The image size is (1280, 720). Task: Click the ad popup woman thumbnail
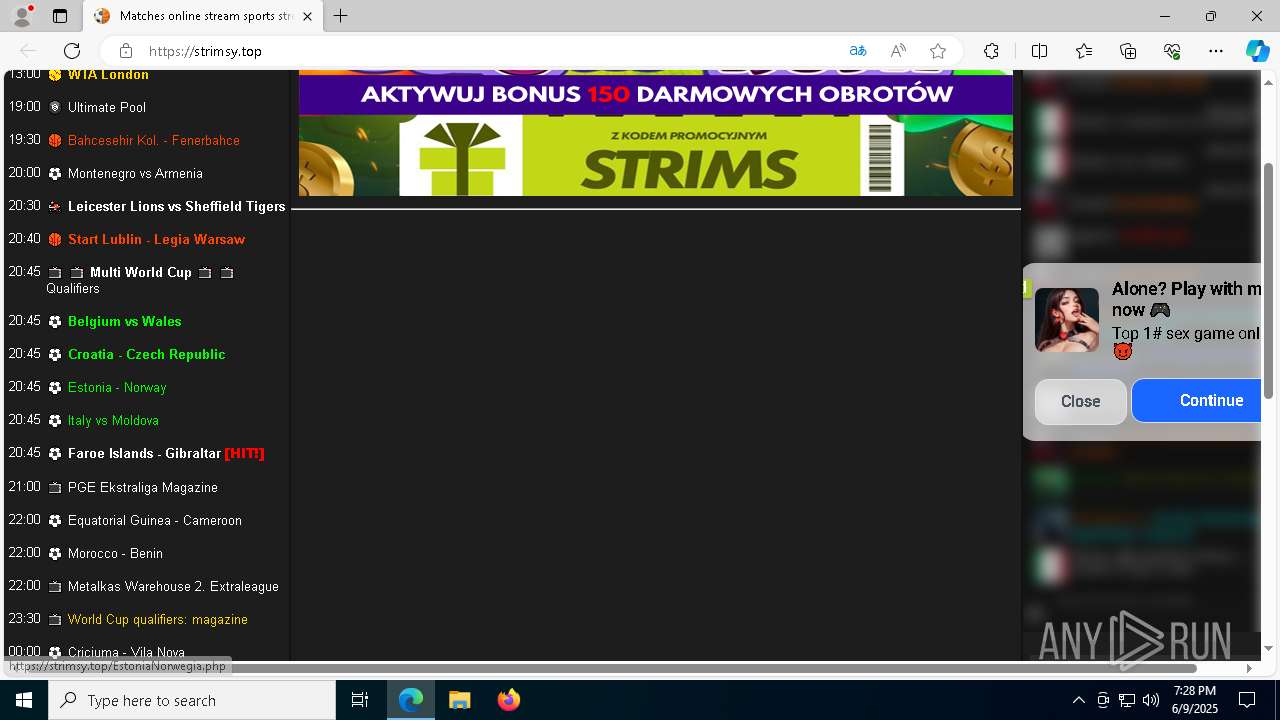click(1066, 320)
